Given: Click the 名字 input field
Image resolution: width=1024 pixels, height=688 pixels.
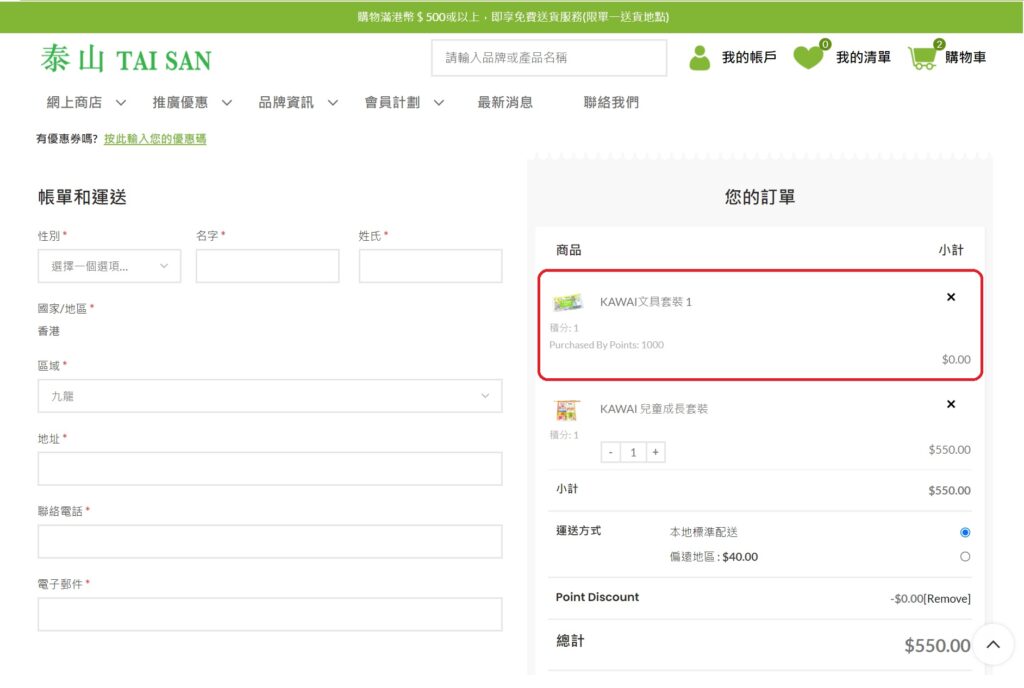Looking at the screenshot, I should [x=268, y=266].
